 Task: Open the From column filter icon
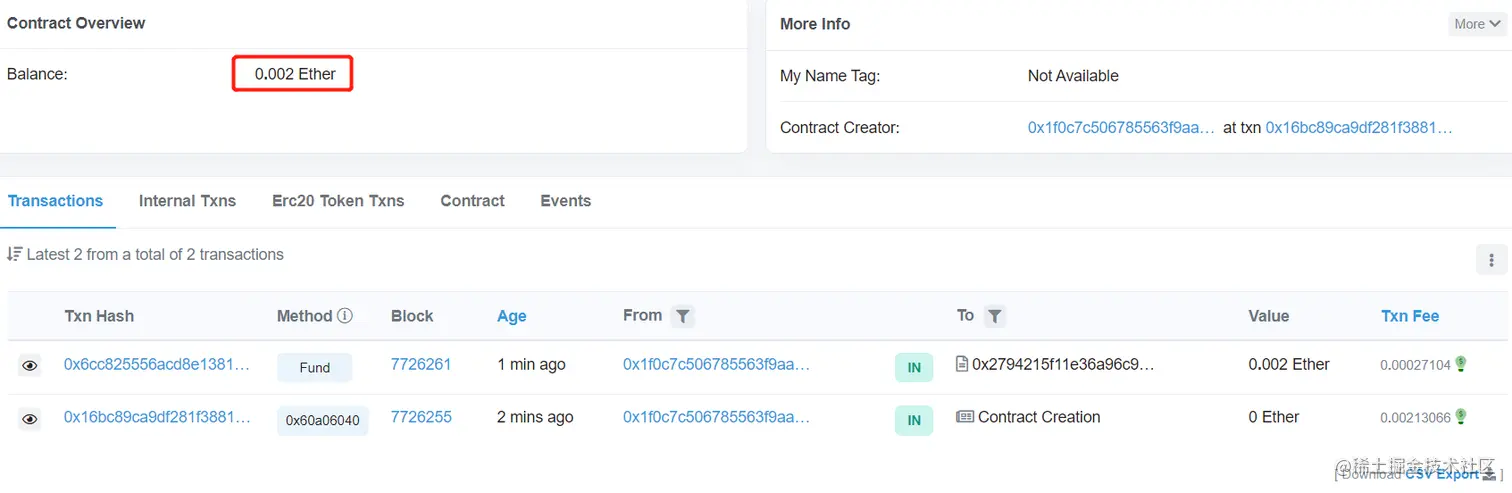682,316
